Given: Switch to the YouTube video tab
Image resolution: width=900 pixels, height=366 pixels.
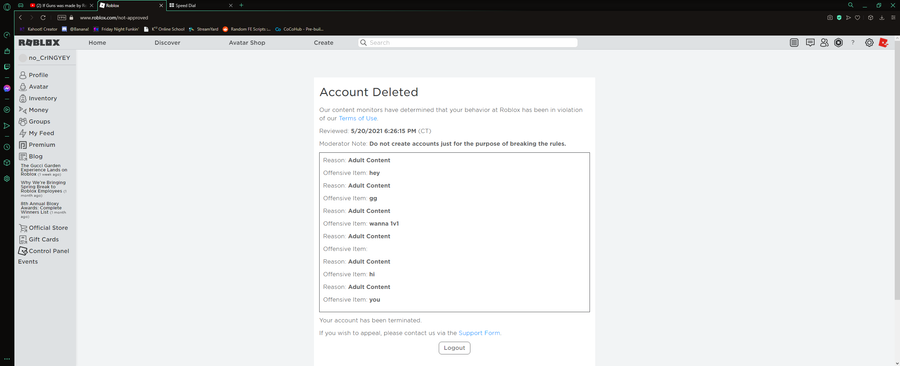Looking at the screenshot, I should pos(61,5).
